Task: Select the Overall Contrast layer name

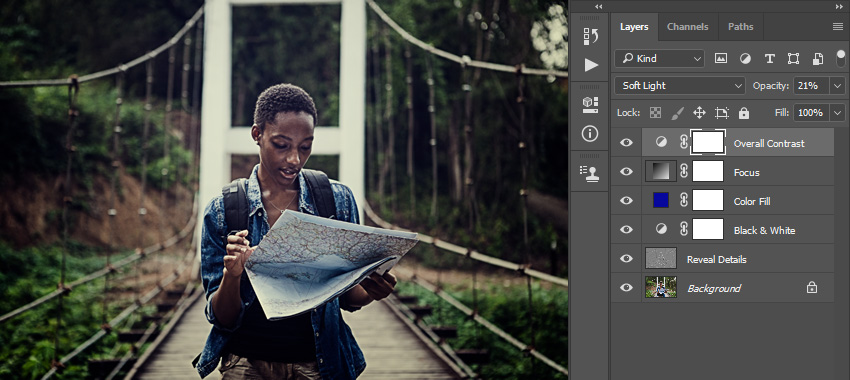Action: (769, 144)
